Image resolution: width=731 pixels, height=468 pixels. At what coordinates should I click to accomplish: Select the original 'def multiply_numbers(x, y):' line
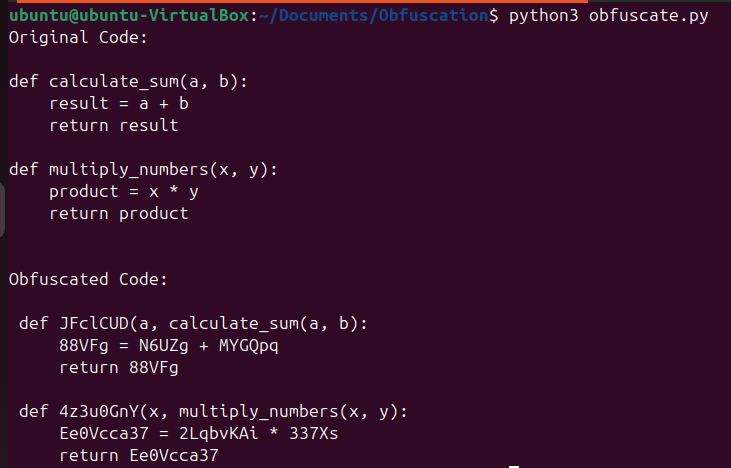pos(144,170)
